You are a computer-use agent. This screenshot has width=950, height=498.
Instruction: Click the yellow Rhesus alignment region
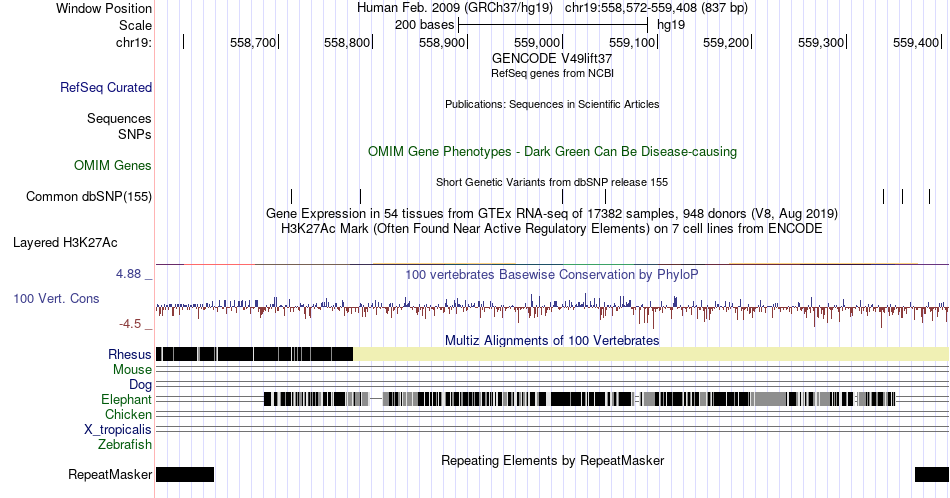click(651, 354)
